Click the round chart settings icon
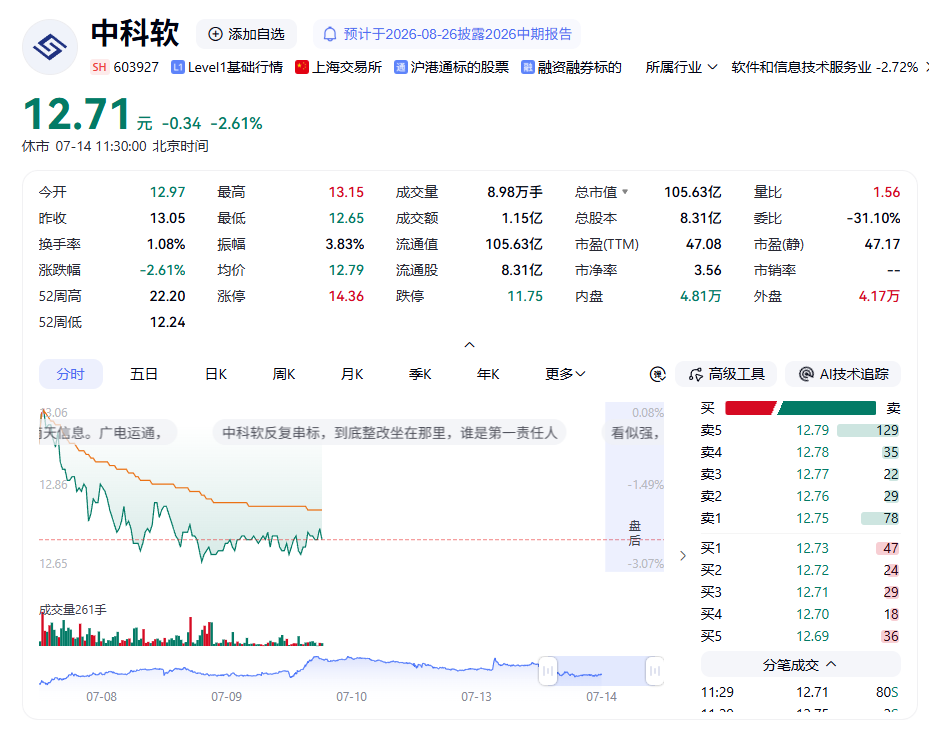The height and width of the screenshot is (732, 929). point(658,374)
